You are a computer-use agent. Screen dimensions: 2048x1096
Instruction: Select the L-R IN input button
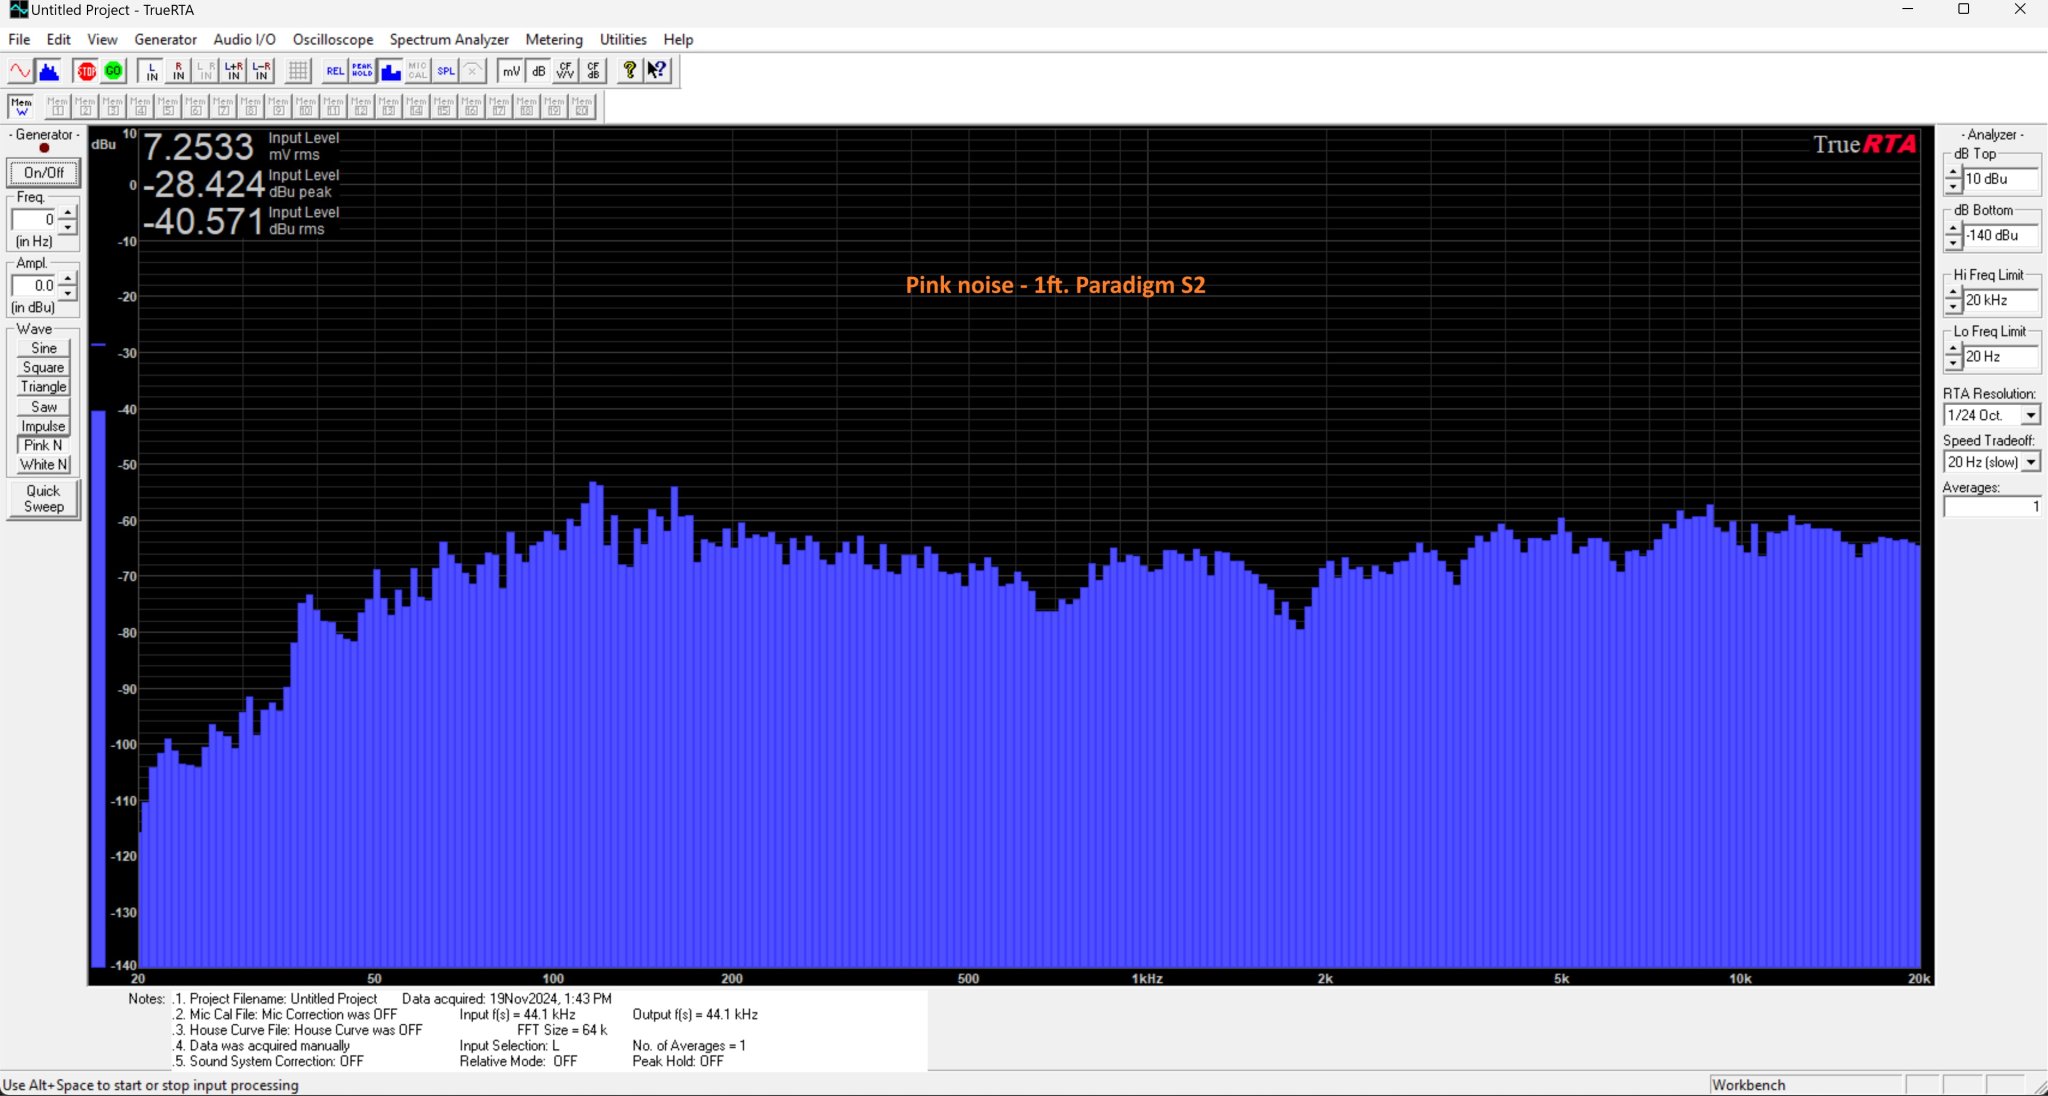pyautogui.click(x=261, y=71)
